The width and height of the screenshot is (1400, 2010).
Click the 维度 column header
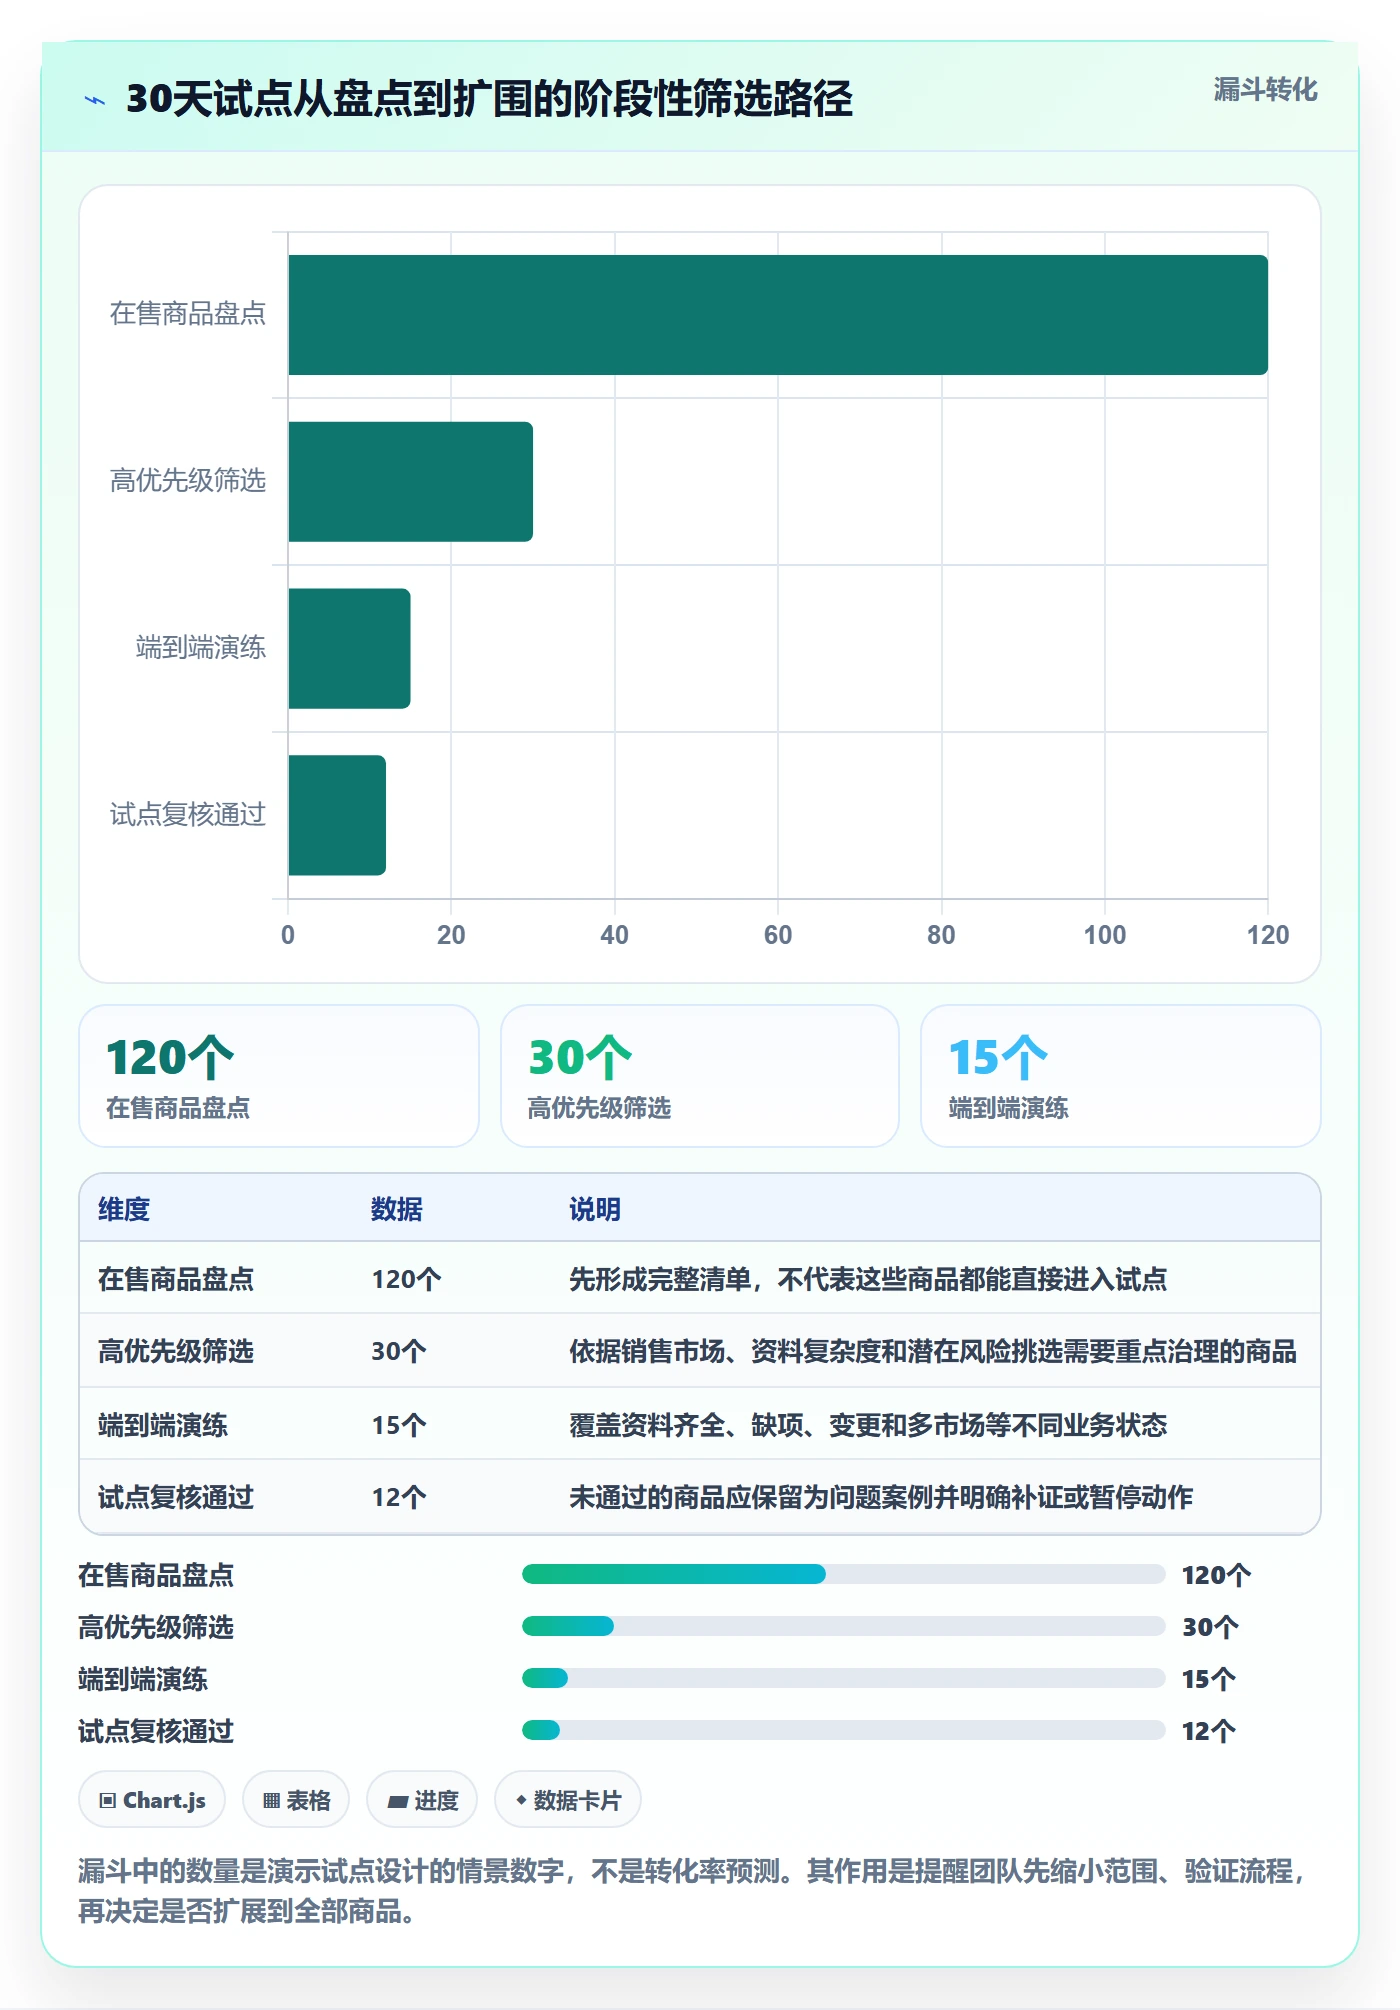(x=124, y=1209)
